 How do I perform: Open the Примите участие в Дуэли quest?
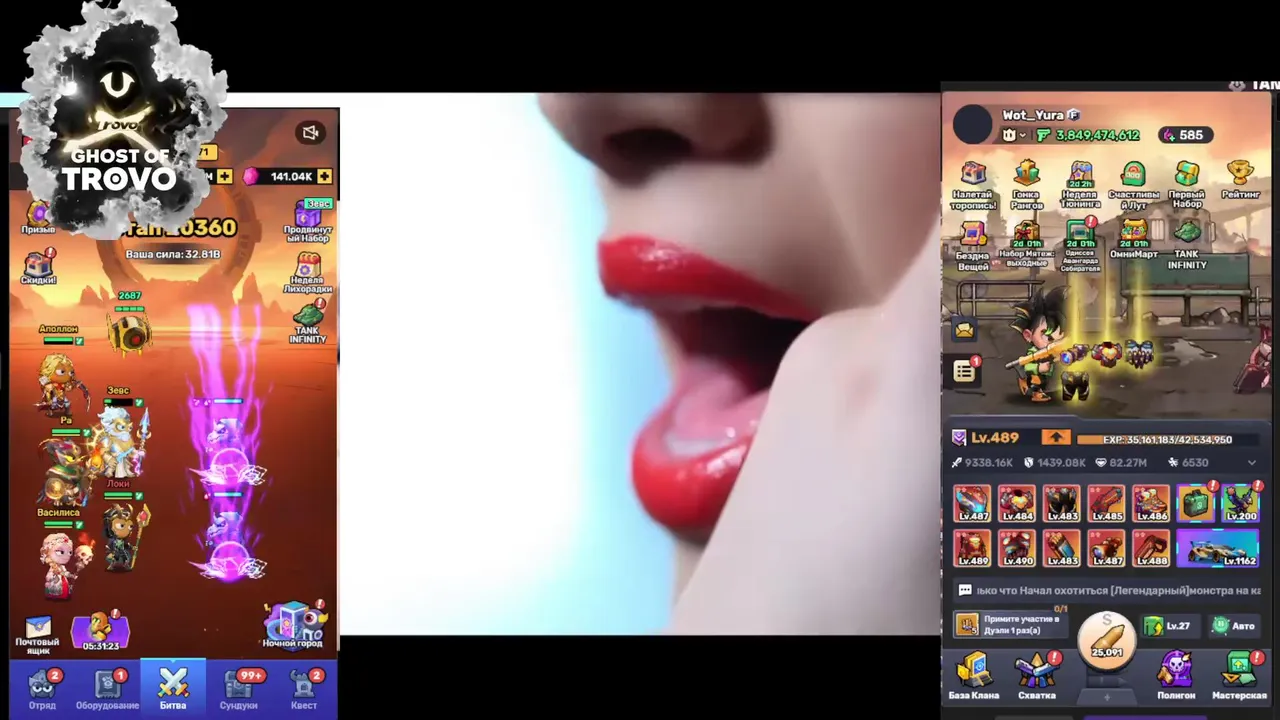(x=1009, y=625)
